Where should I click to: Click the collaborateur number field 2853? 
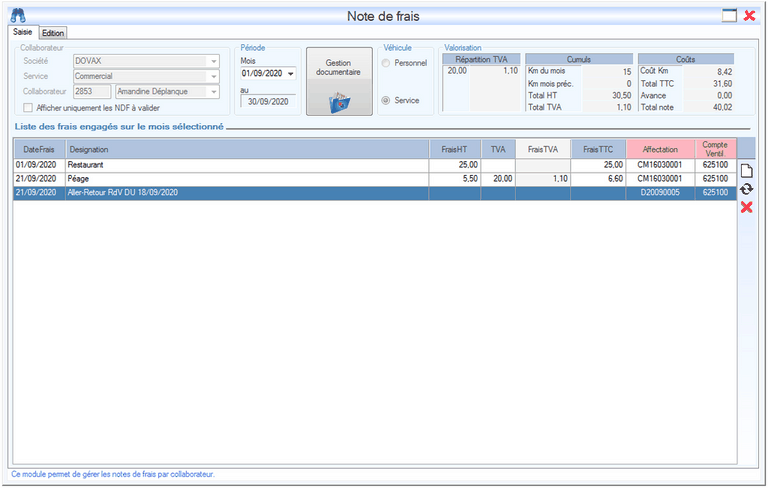(92, 92)
